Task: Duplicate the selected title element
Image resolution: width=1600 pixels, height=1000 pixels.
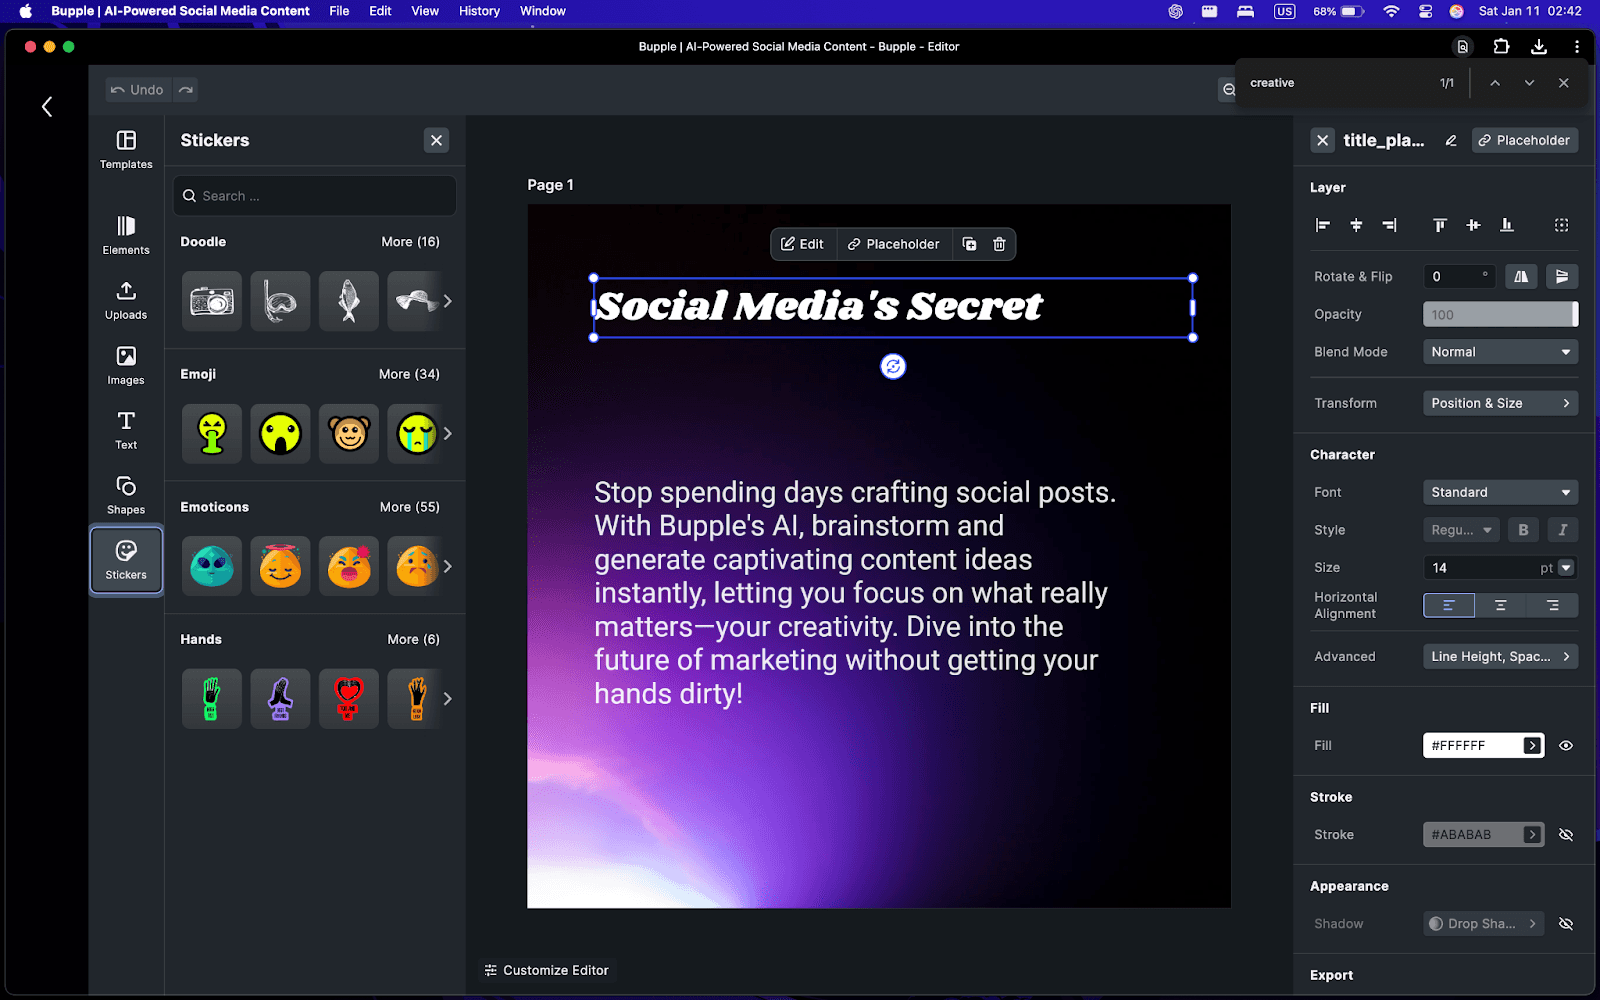Action: click(x=969, y=244)
